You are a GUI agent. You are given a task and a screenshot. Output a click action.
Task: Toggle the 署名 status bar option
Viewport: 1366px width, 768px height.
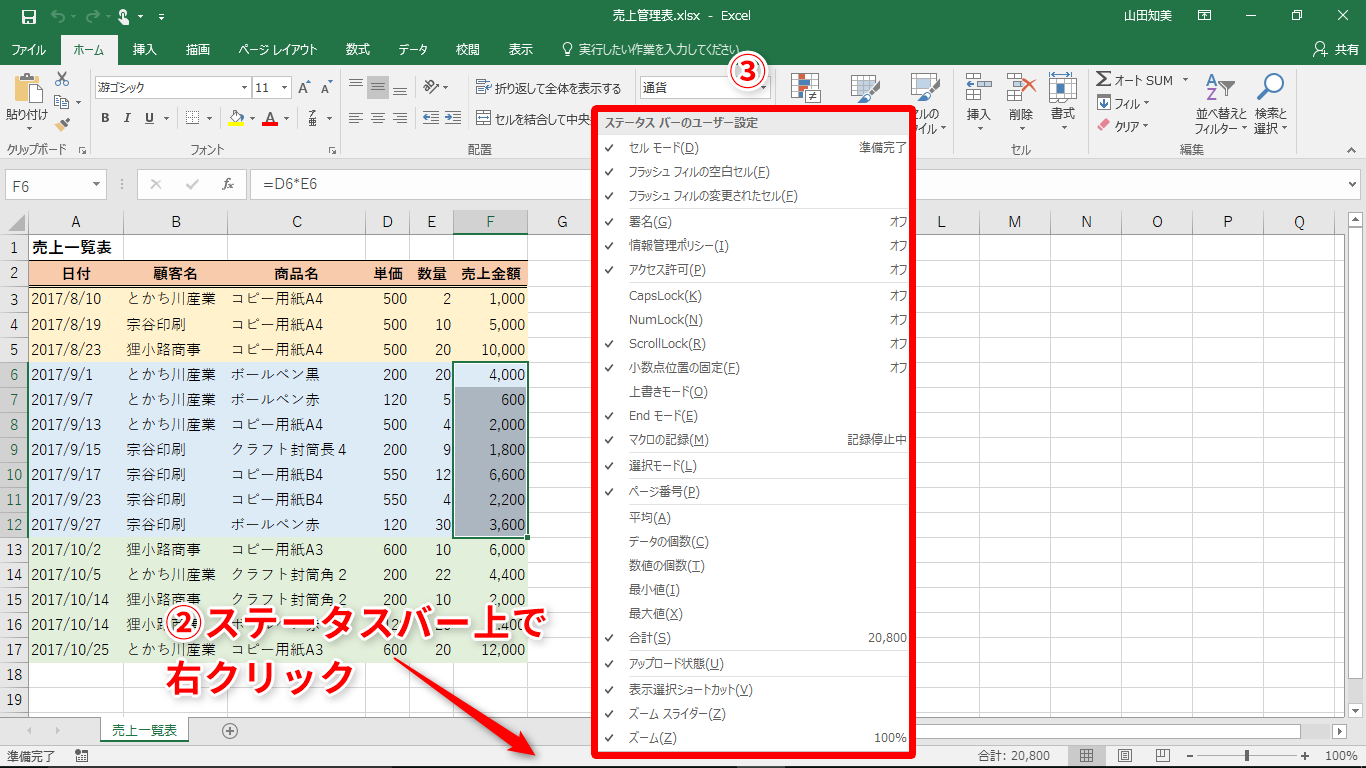click(x=755, y=222)
